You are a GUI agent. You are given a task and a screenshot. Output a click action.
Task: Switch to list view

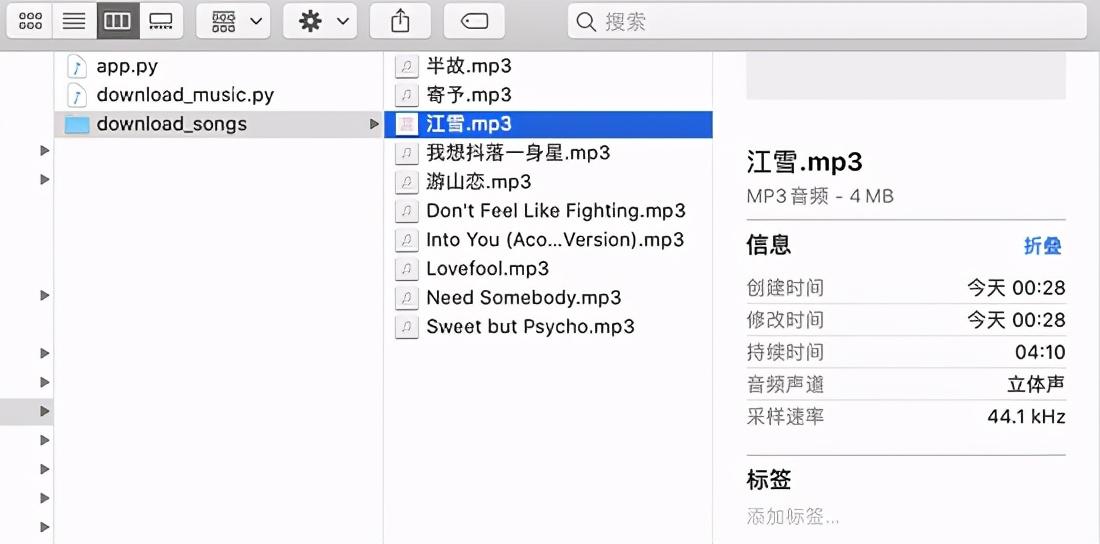pyautogui.click(x=74, y=21)
